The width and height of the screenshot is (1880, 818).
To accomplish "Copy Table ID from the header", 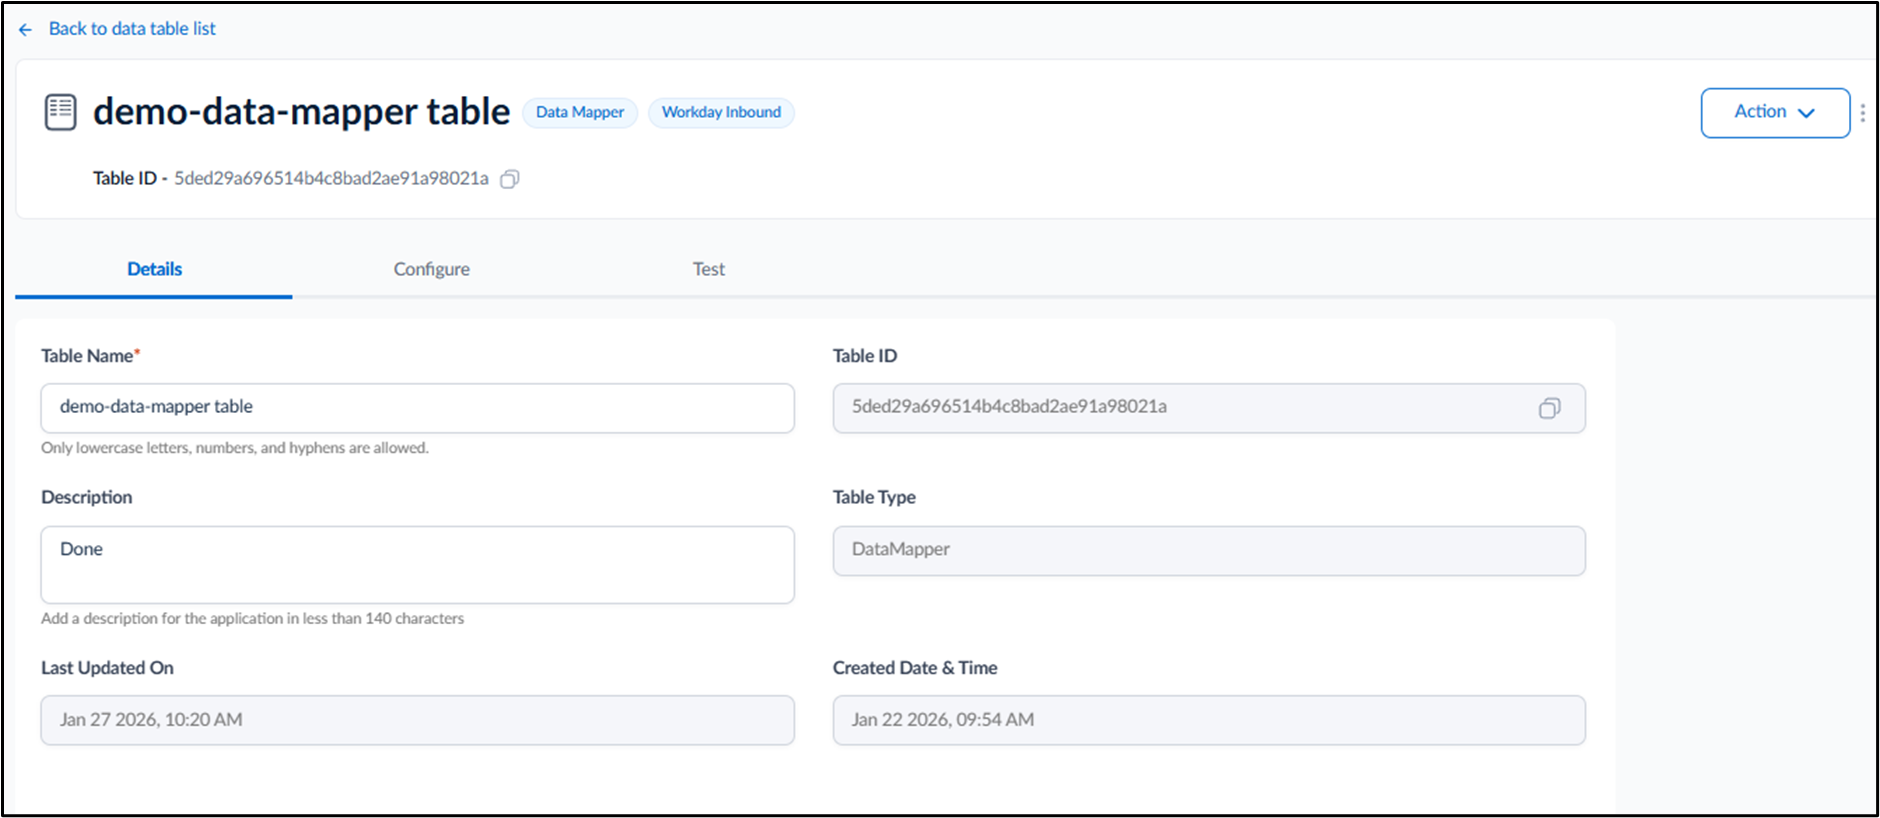I will click(x=510, y=179).
